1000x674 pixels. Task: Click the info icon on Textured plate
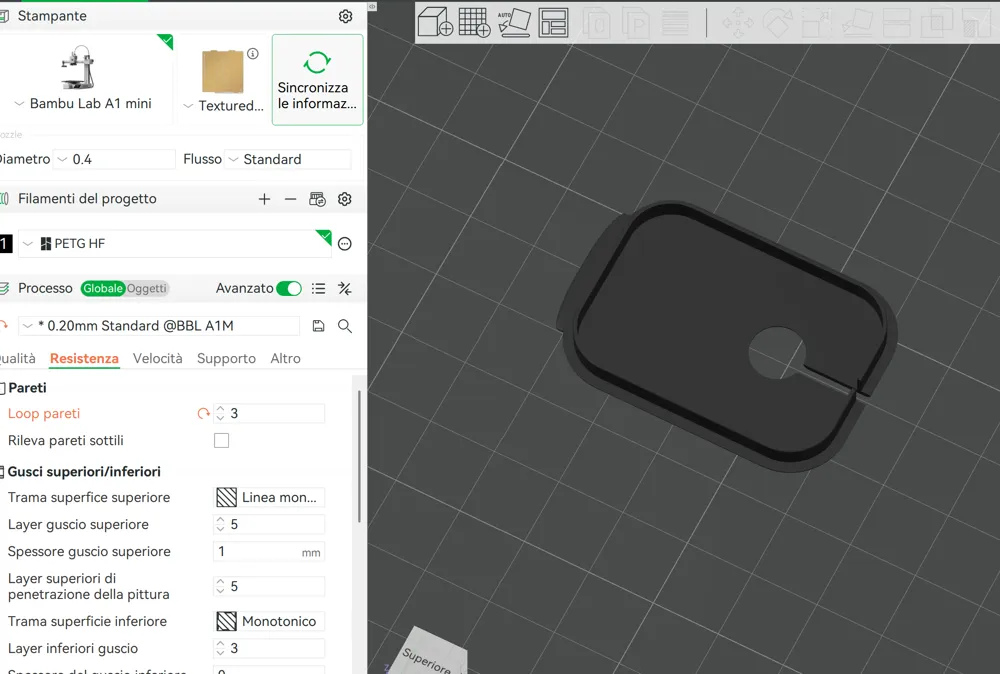pyautogui.click(x=253, y=54)
